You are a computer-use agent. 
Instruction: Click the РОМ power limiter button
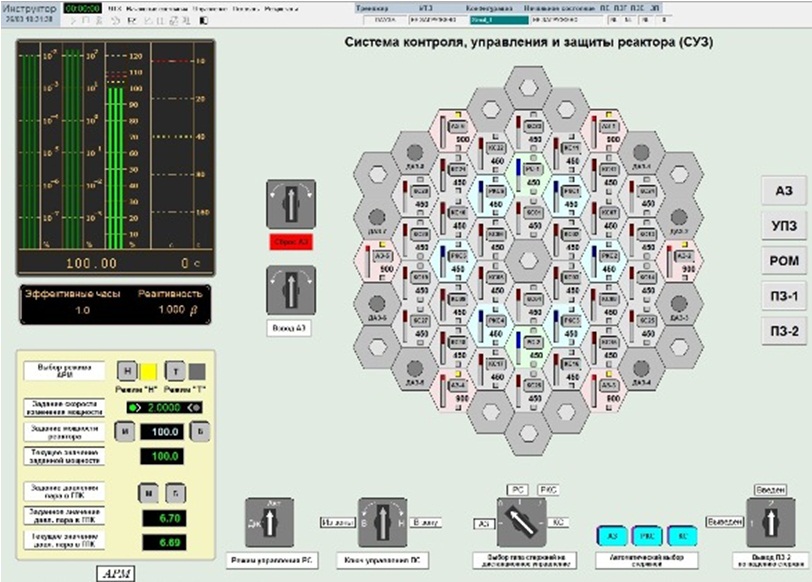784,260
